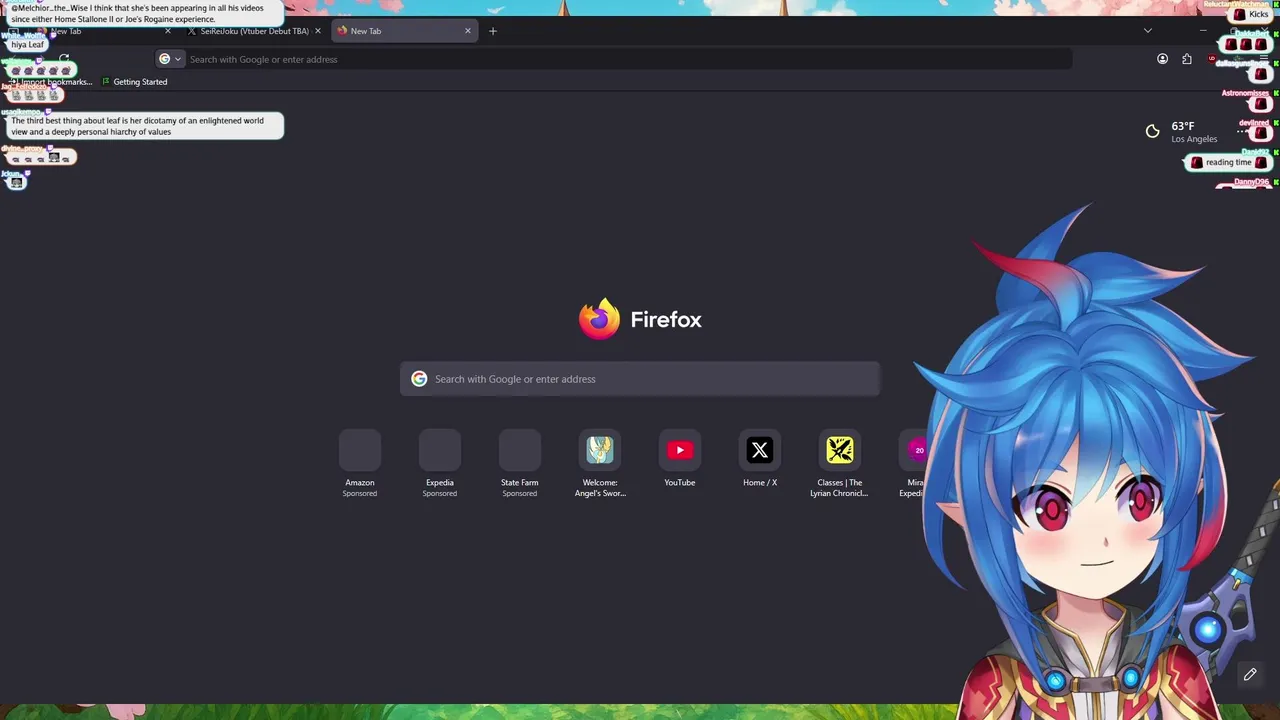The width and height of the screenshot is (1280, 720).
Task: Close the SeiReiJoku (Vtuber Debut TBA) tab
Action: point(318,31)
